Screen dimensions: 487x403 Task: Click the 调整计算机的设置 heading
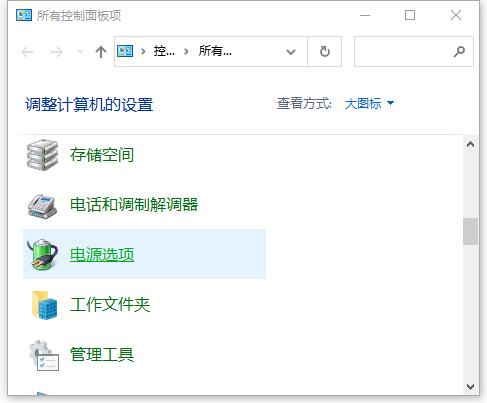89,105
